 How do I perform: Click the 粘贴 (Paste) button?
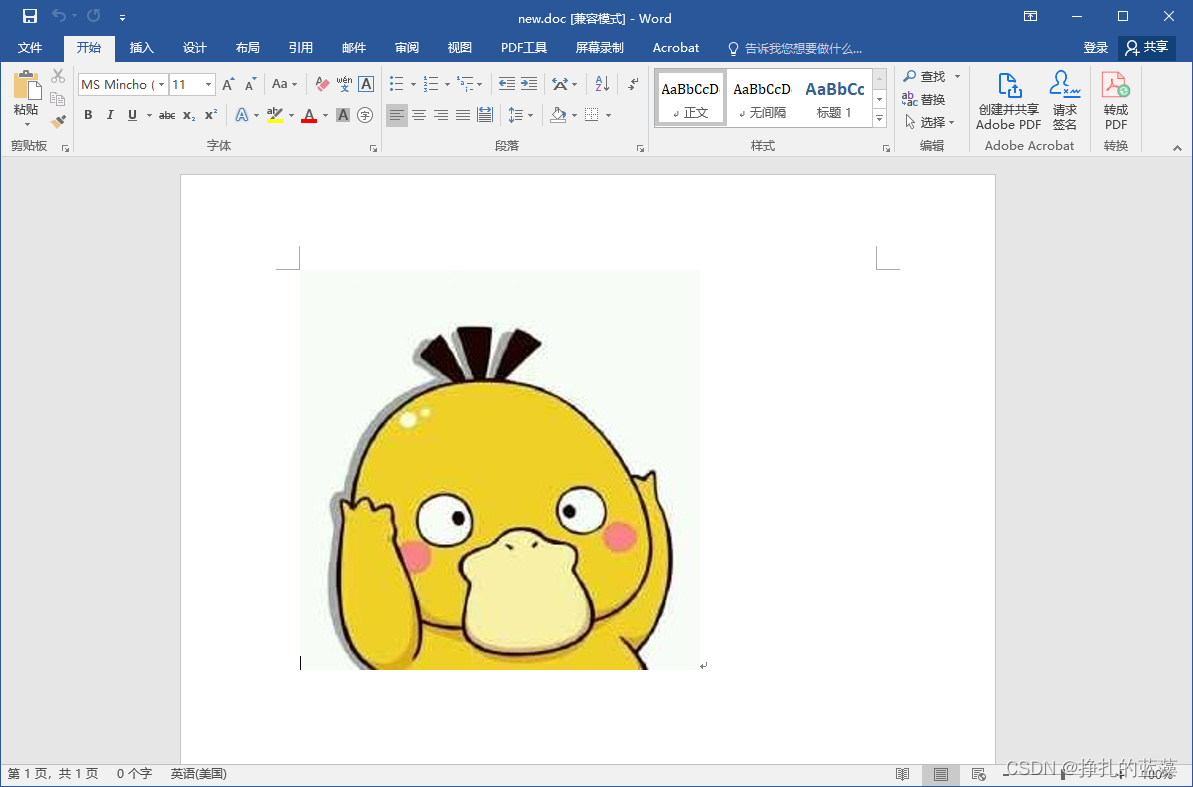[26, 97]
